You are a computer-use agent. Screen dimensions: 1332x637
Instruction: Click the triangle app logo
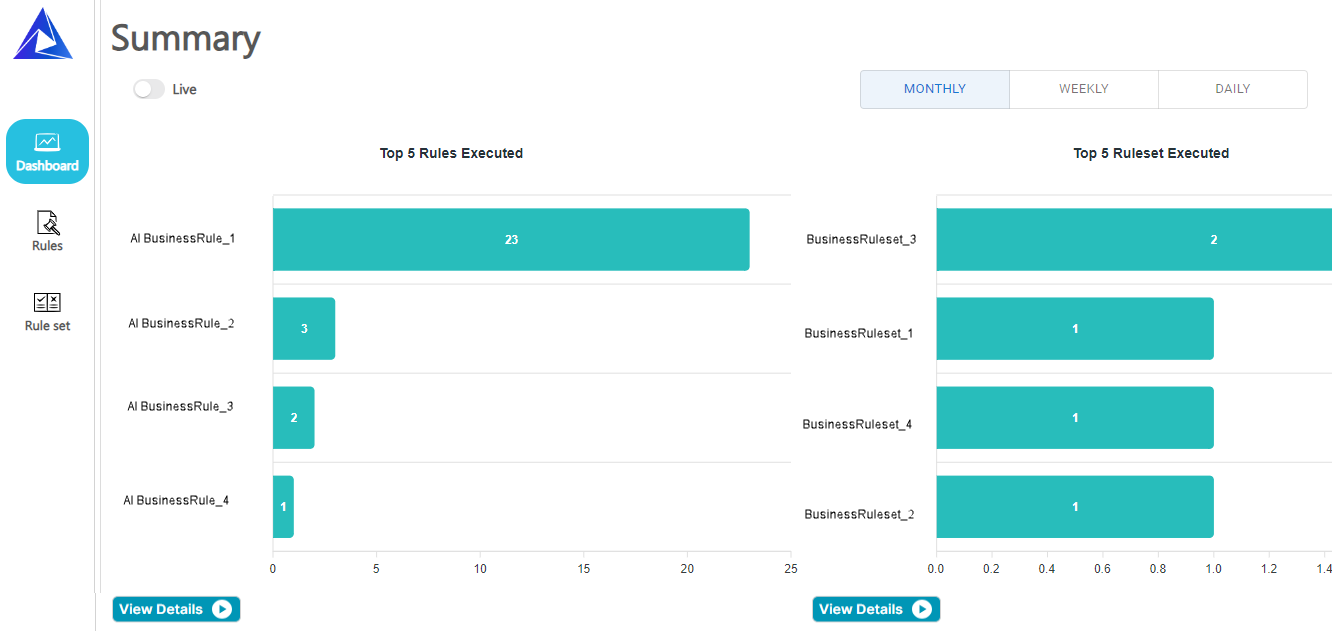click(x=43, y=35)
